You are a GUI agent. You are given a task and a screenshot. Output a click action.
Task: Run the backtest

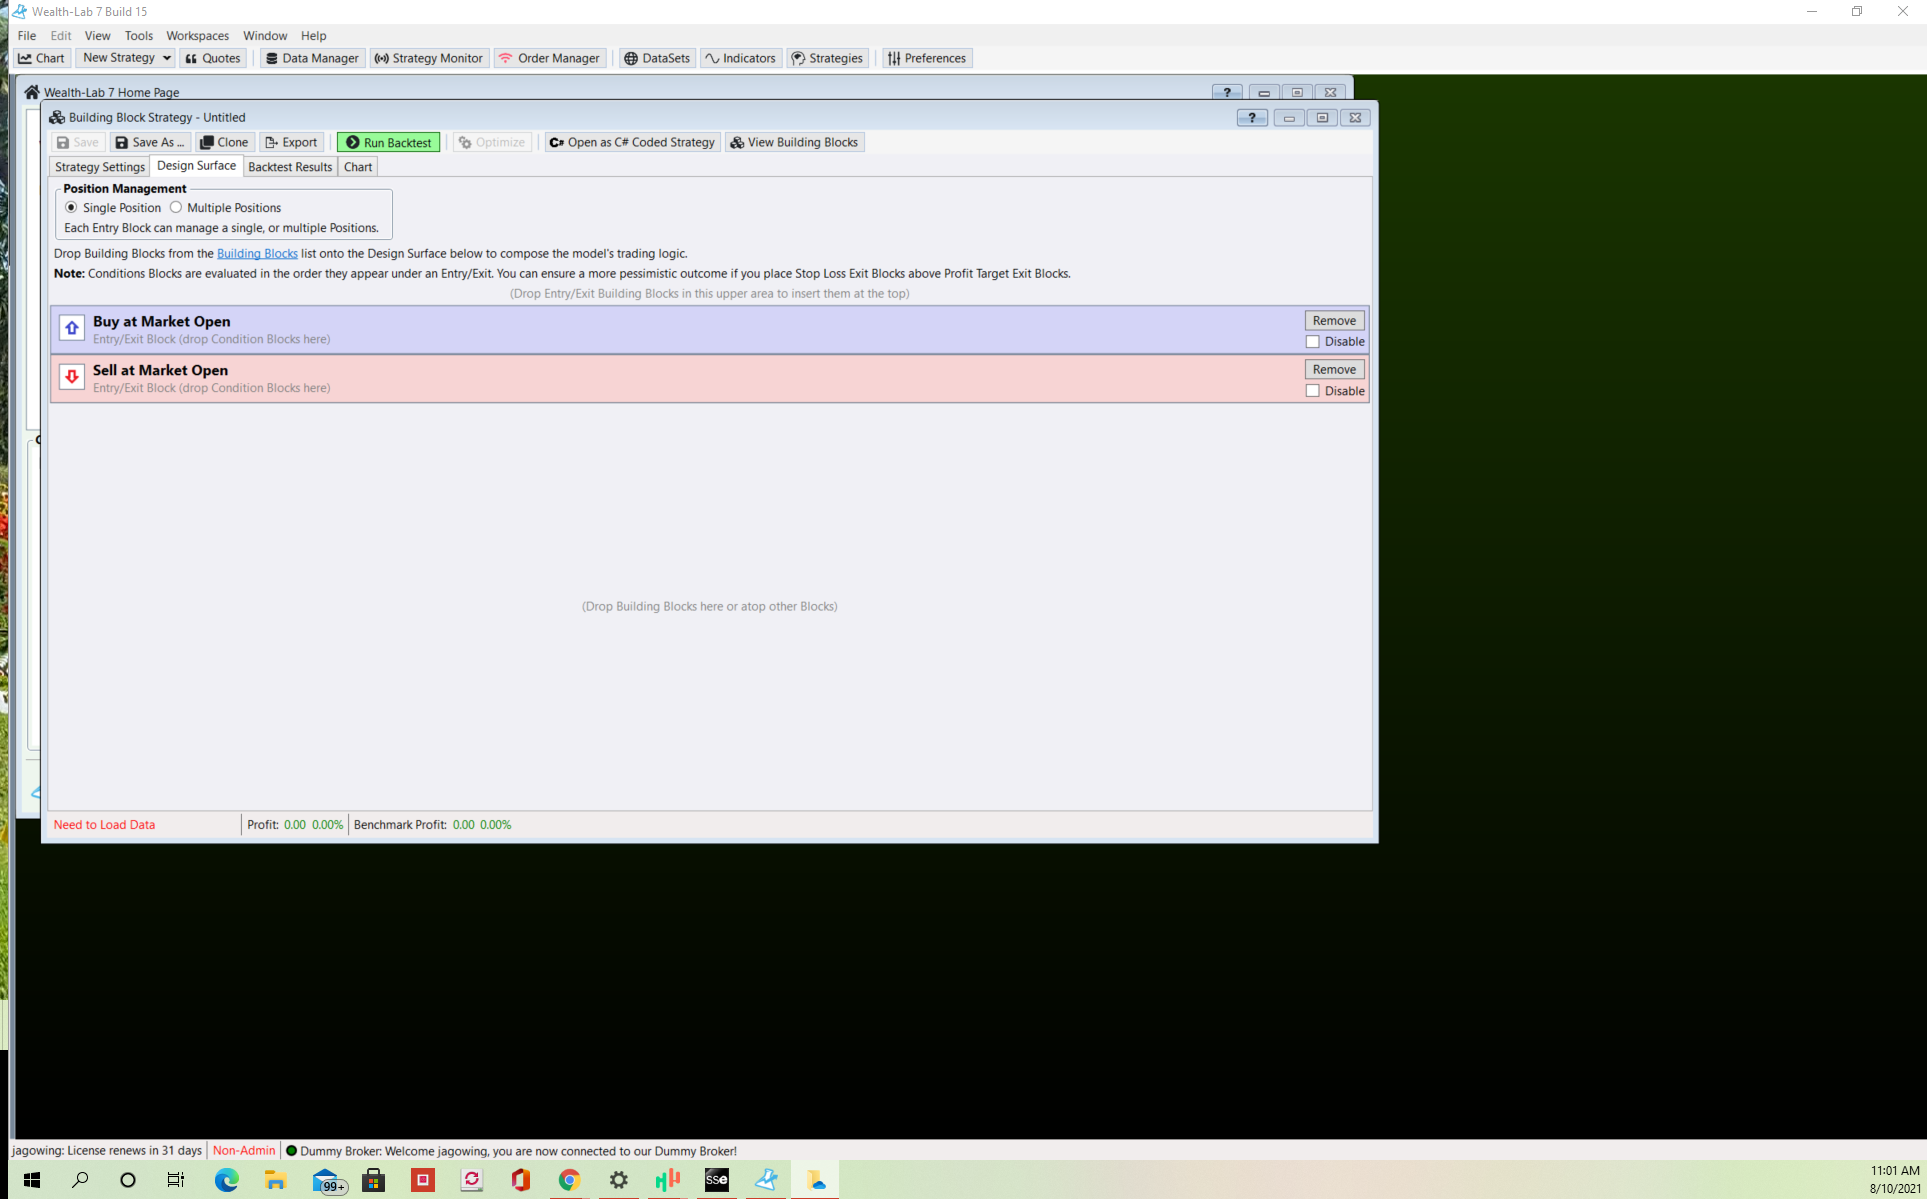click(x=389, y=142)
